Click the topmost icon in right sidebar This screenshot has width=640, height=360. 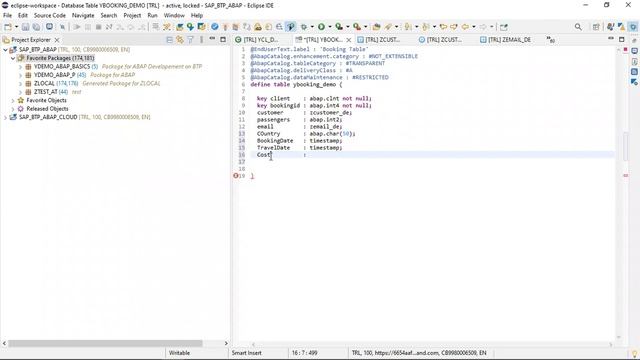tap(634, 40)
